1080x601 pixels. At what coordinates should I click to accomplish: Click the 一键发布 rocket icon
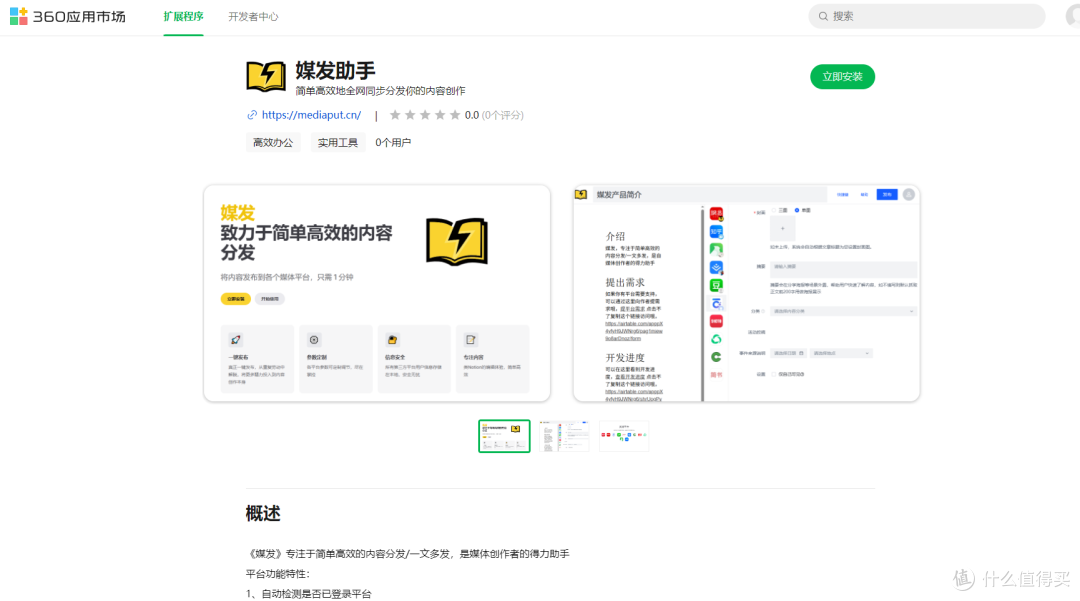[236, 340]
